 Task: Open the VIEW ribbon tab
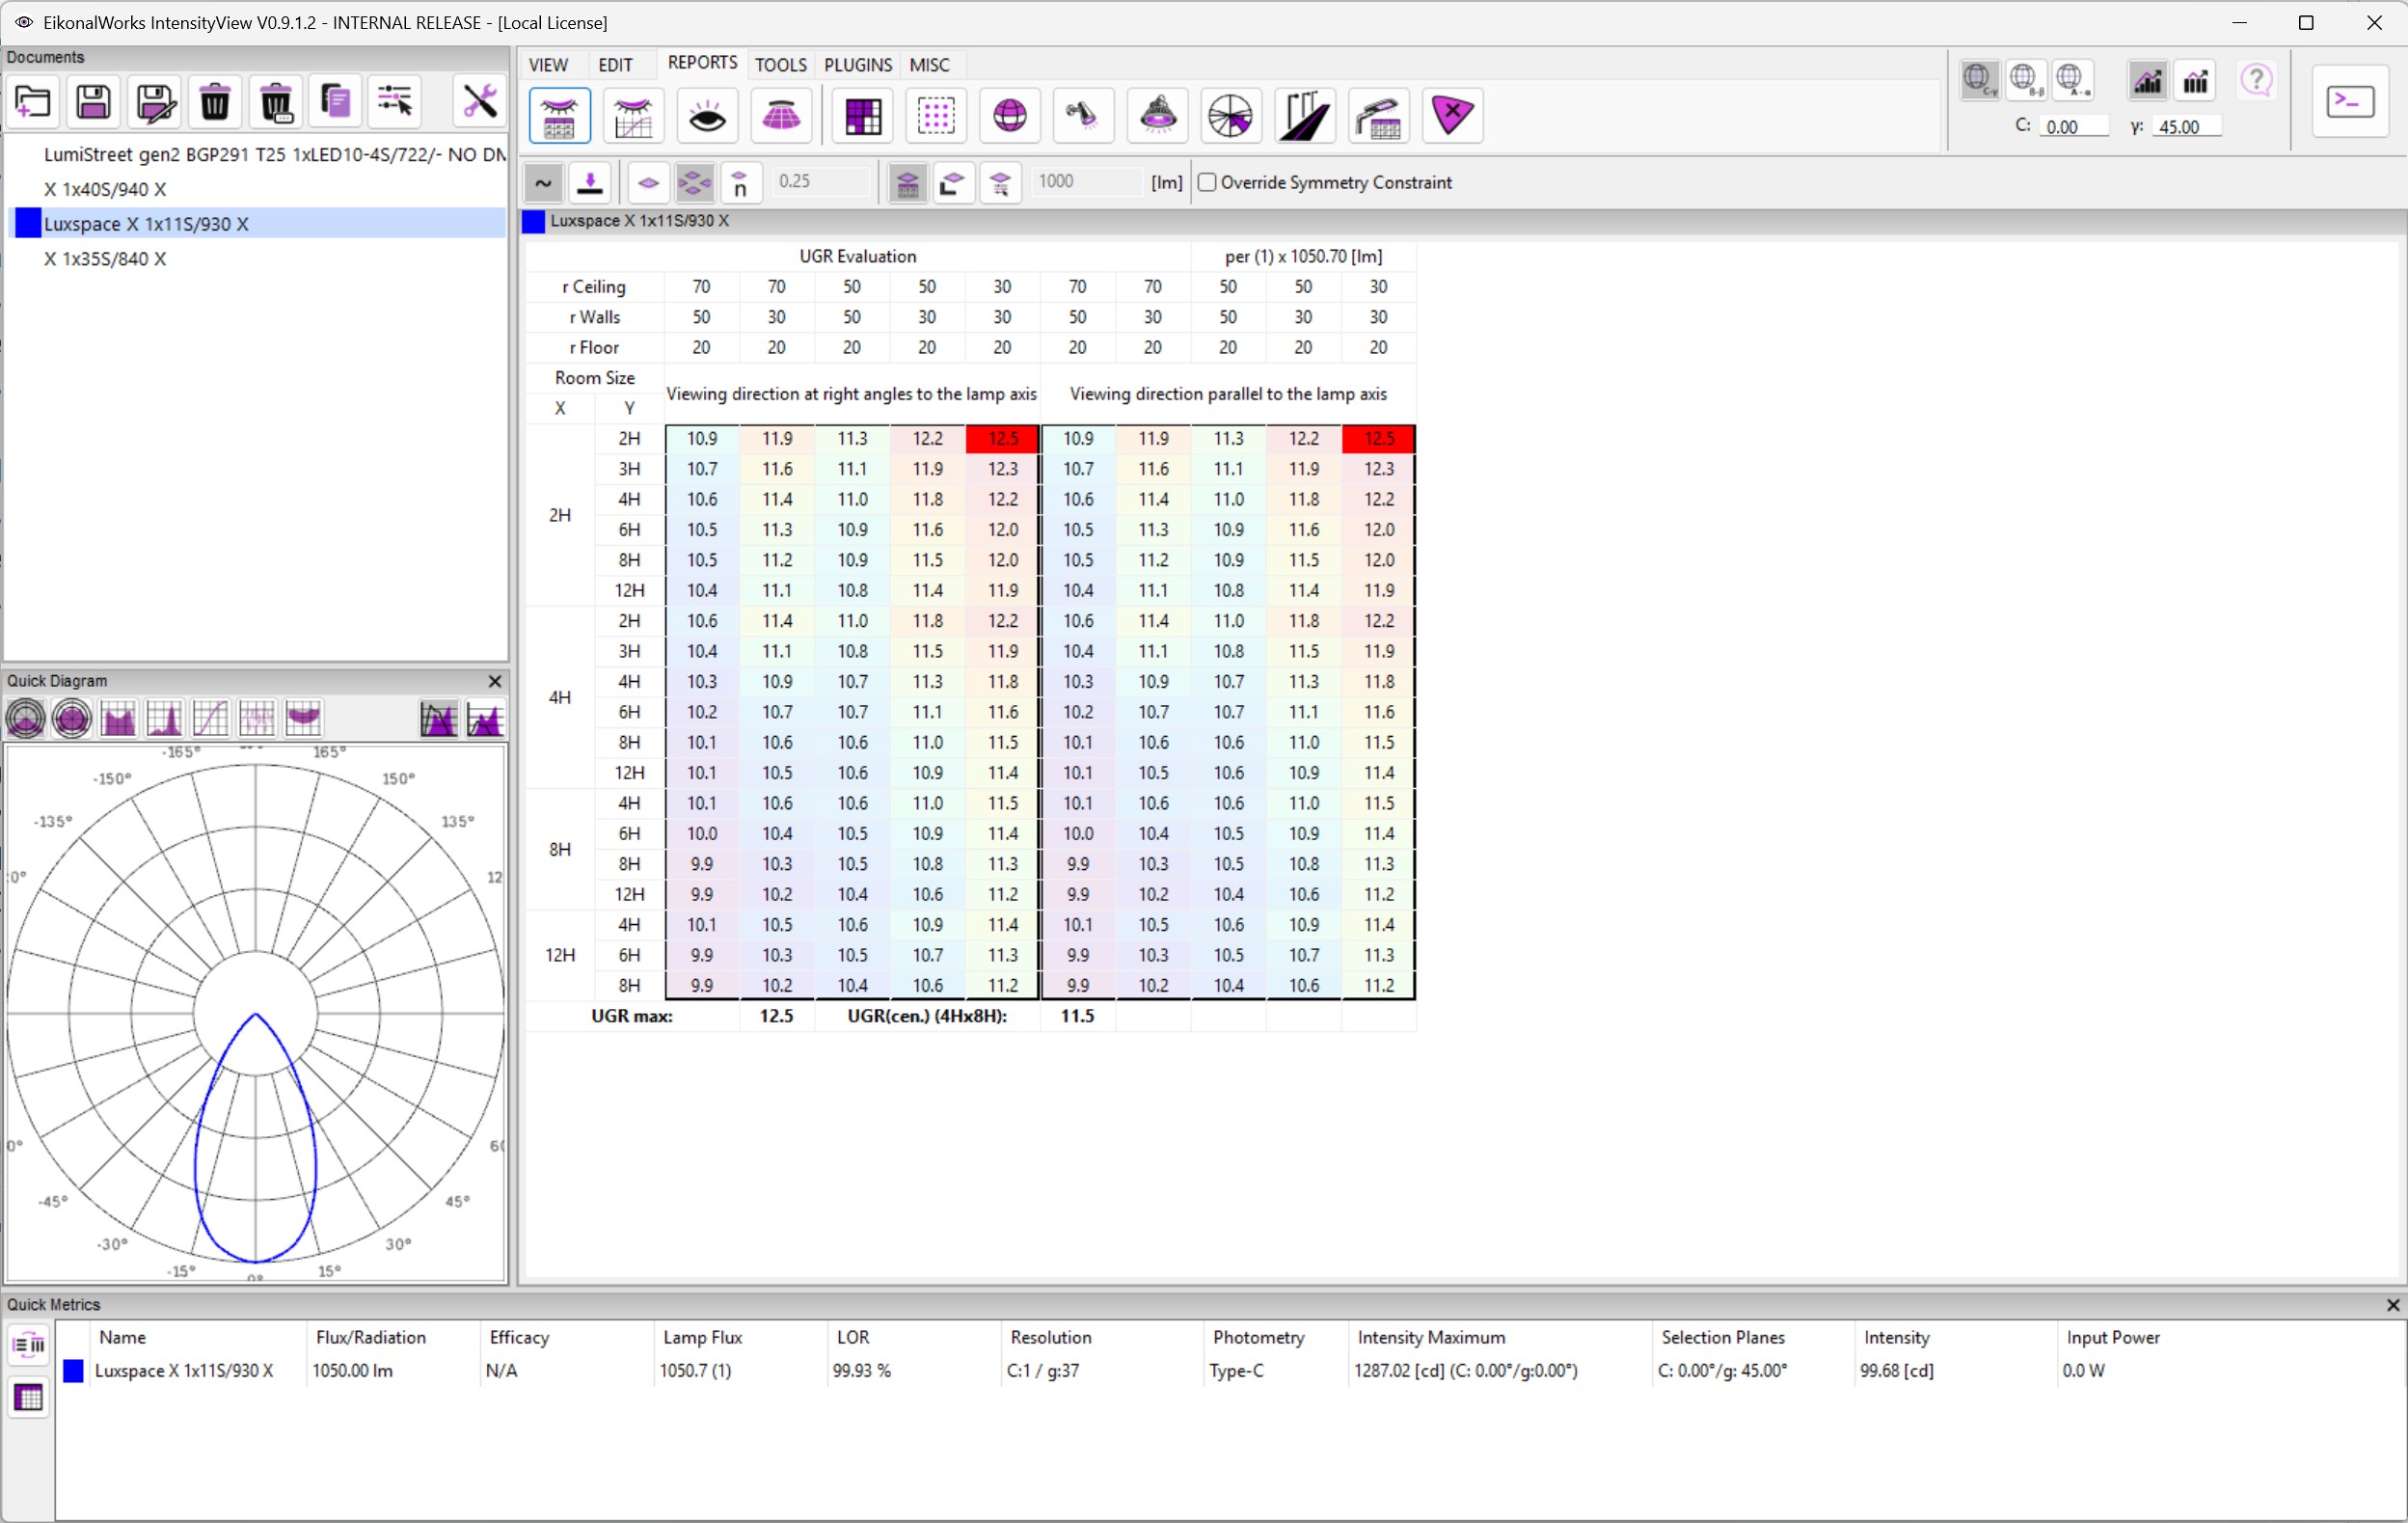[x=548, y=65]
